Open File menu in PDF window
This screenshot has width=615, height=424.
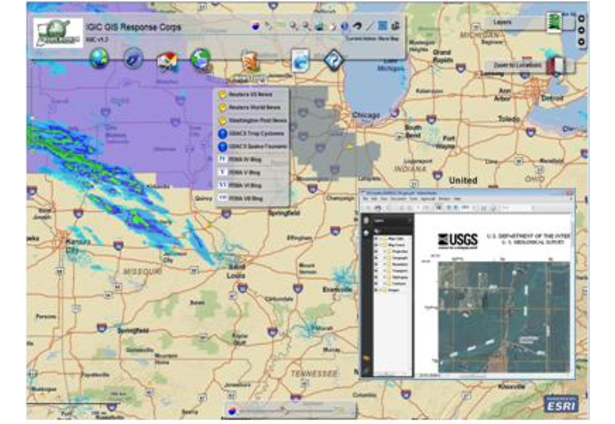[x=366, y=199]
